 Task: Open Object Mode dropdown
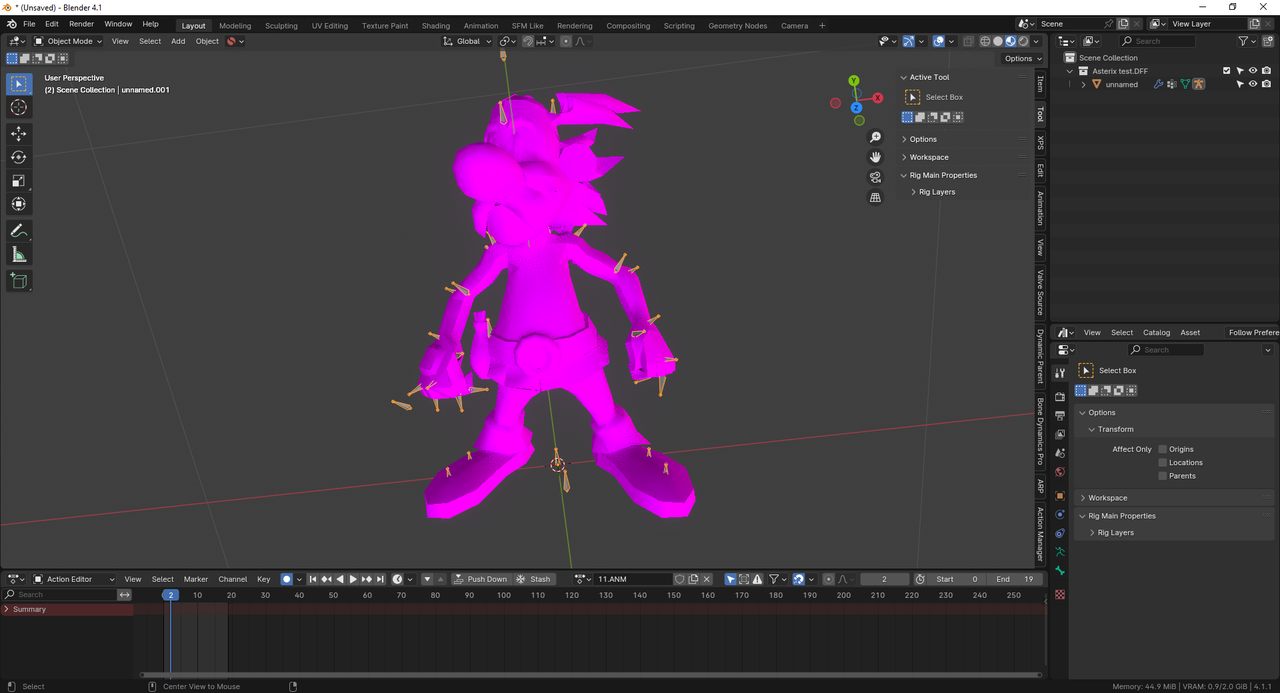pos(69,41)
